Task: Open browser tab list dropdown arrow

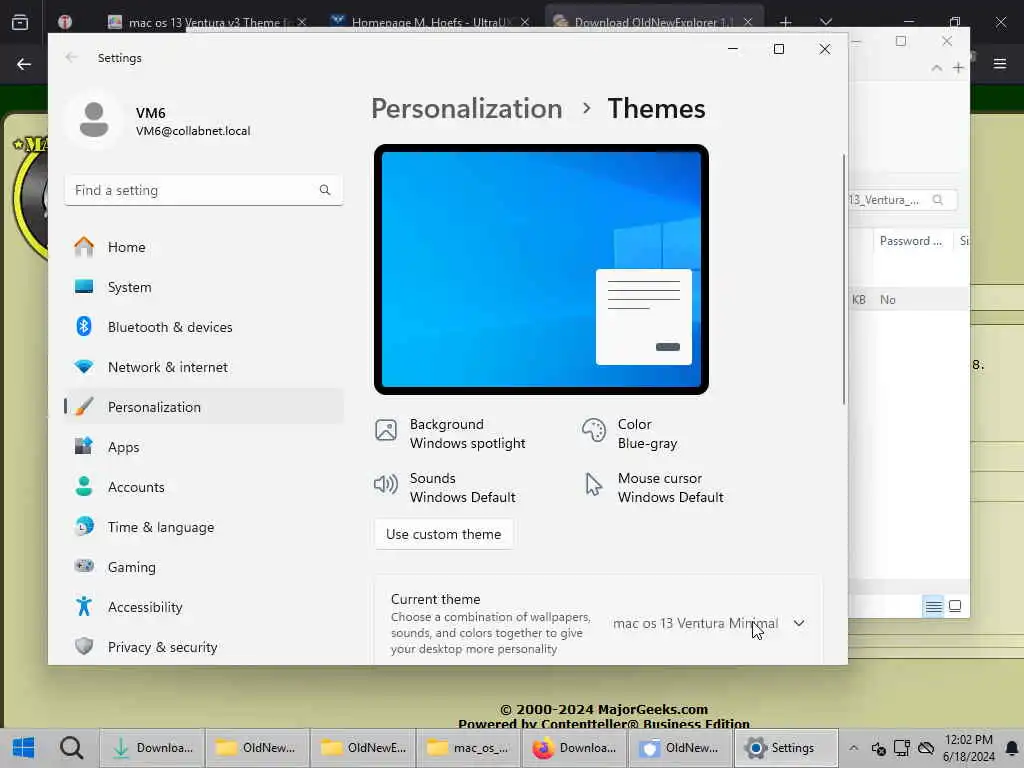Action: (826, 22)
